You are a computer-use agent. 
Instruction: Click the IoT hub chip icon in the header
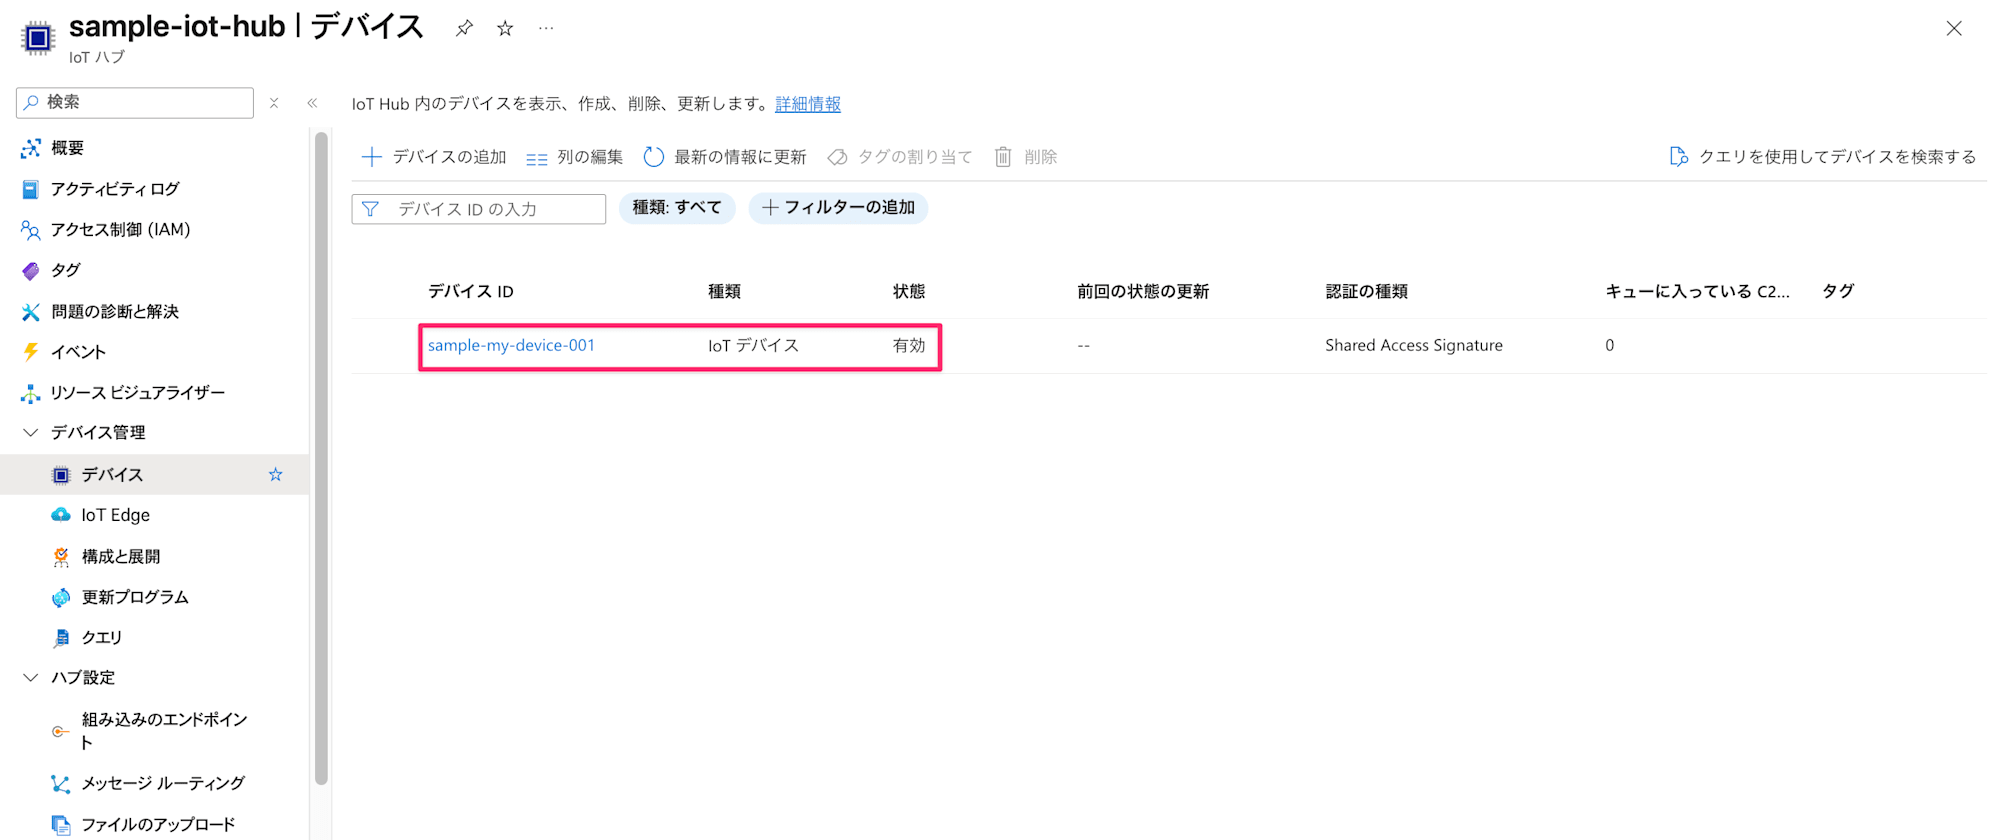point(38,38)
